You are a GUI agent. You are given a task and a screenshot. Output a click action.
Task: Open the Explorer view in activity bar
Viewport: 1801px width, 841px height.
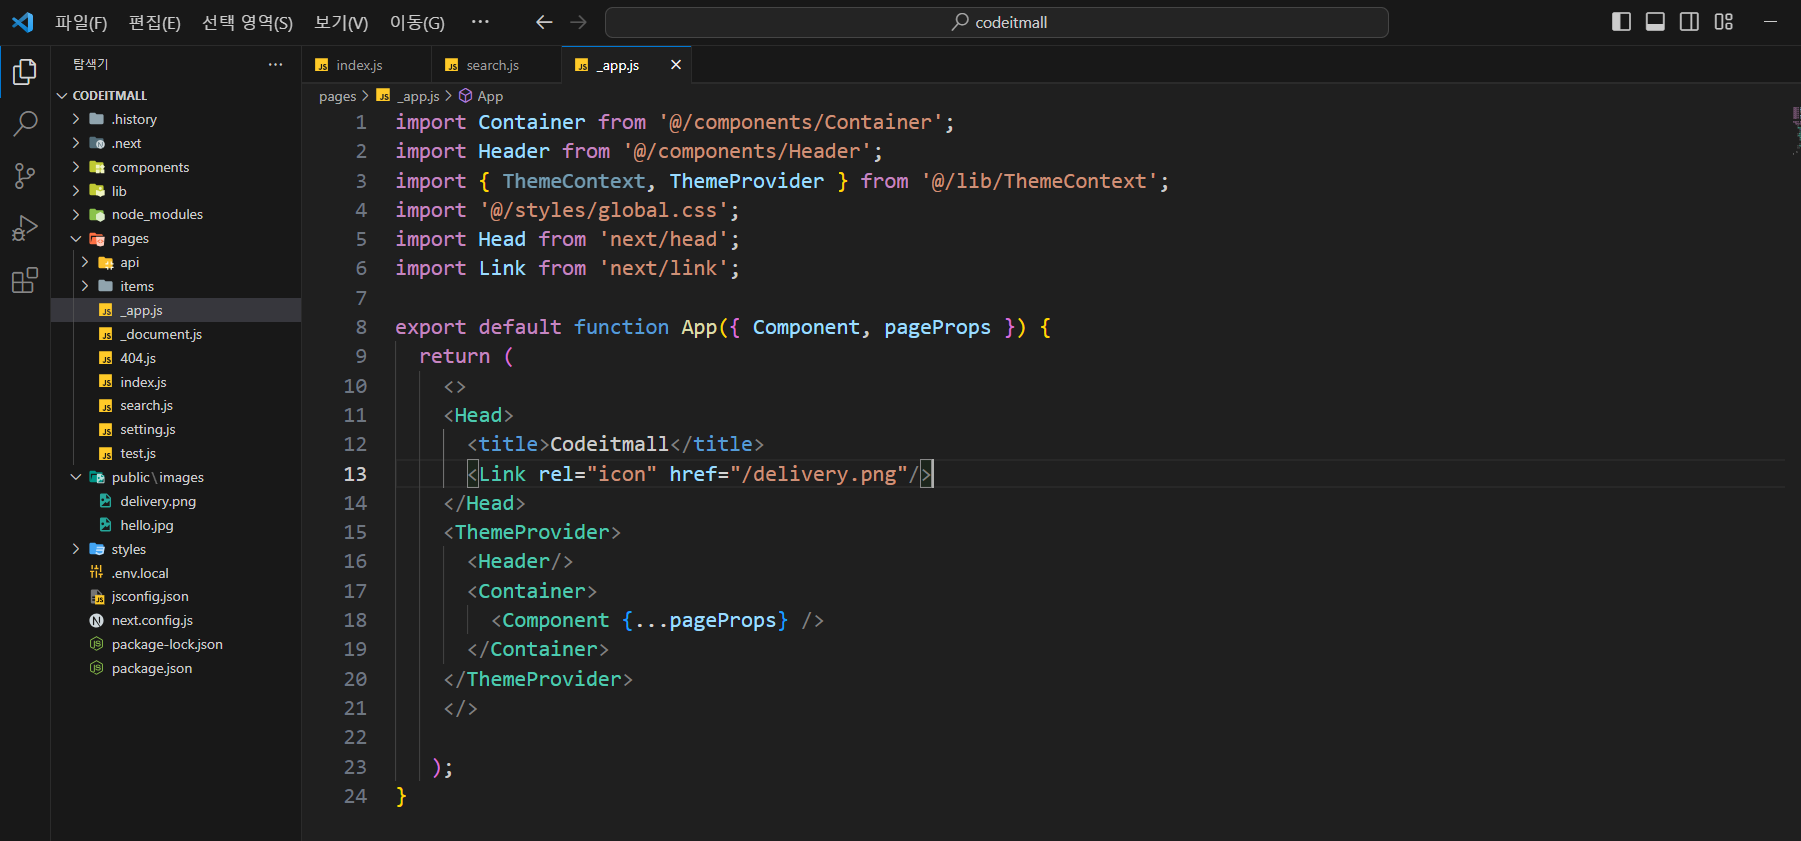(25, 72)
